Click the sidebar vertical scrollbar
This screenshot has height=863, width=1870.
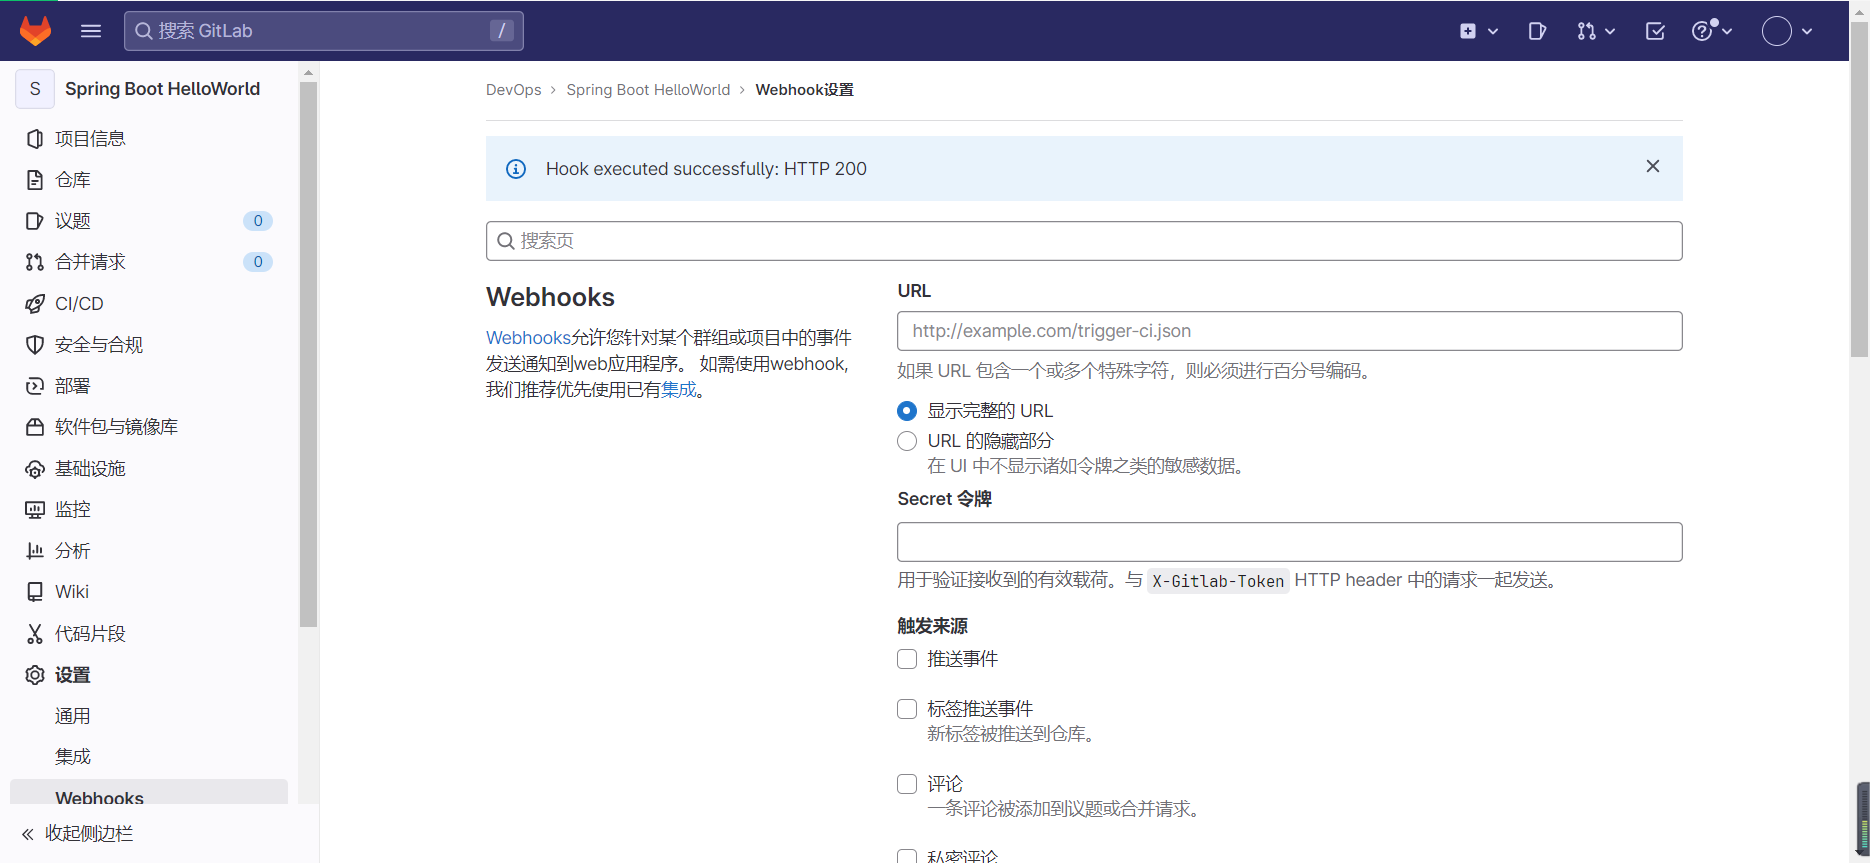[308, 354]
